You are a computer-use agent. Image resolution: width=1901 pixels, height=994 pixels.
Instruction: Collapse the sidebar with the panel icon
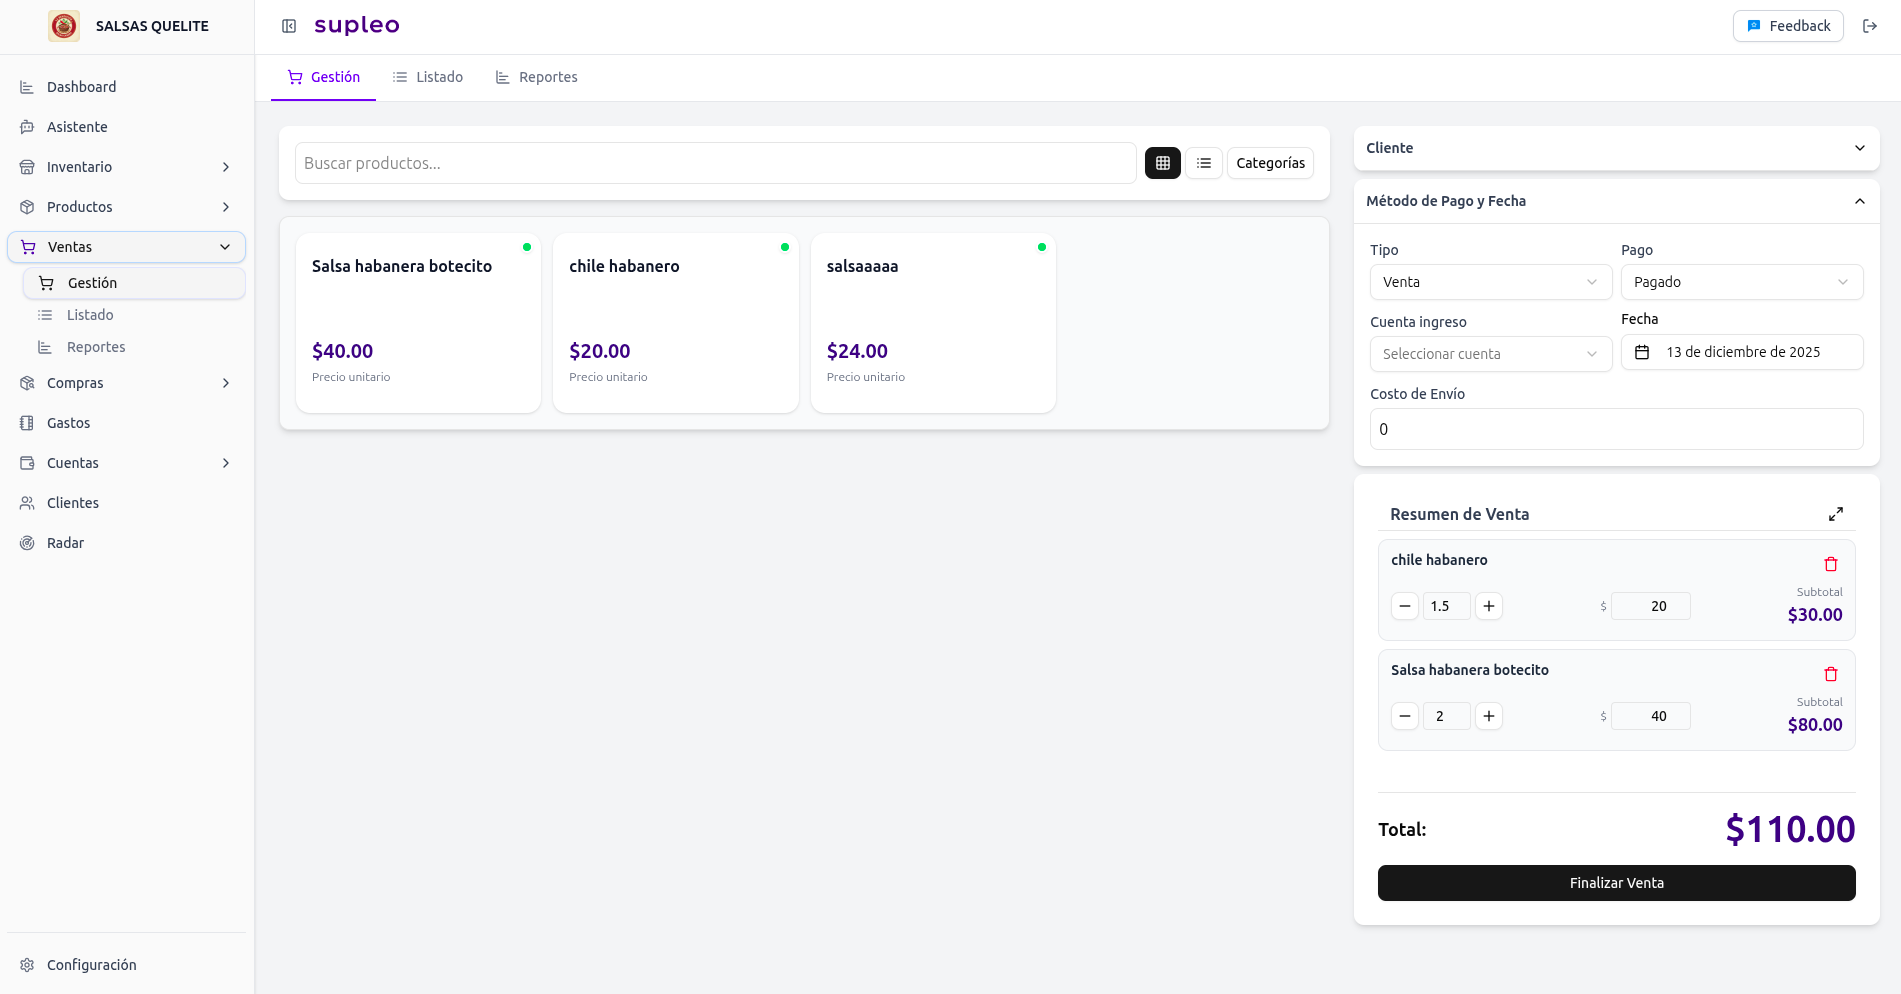pyautogui.click(x=289, y=26)
